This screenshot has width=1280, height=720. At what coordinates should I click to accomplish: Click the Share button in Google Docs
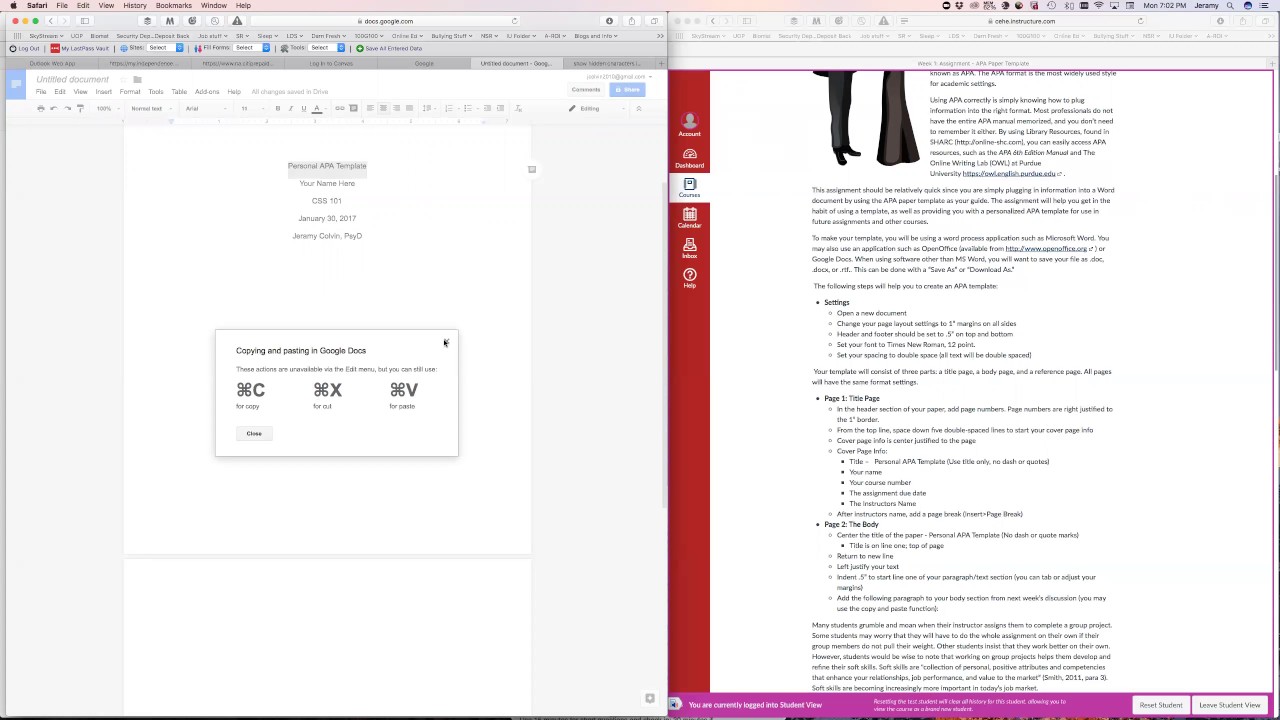[627, 90]
